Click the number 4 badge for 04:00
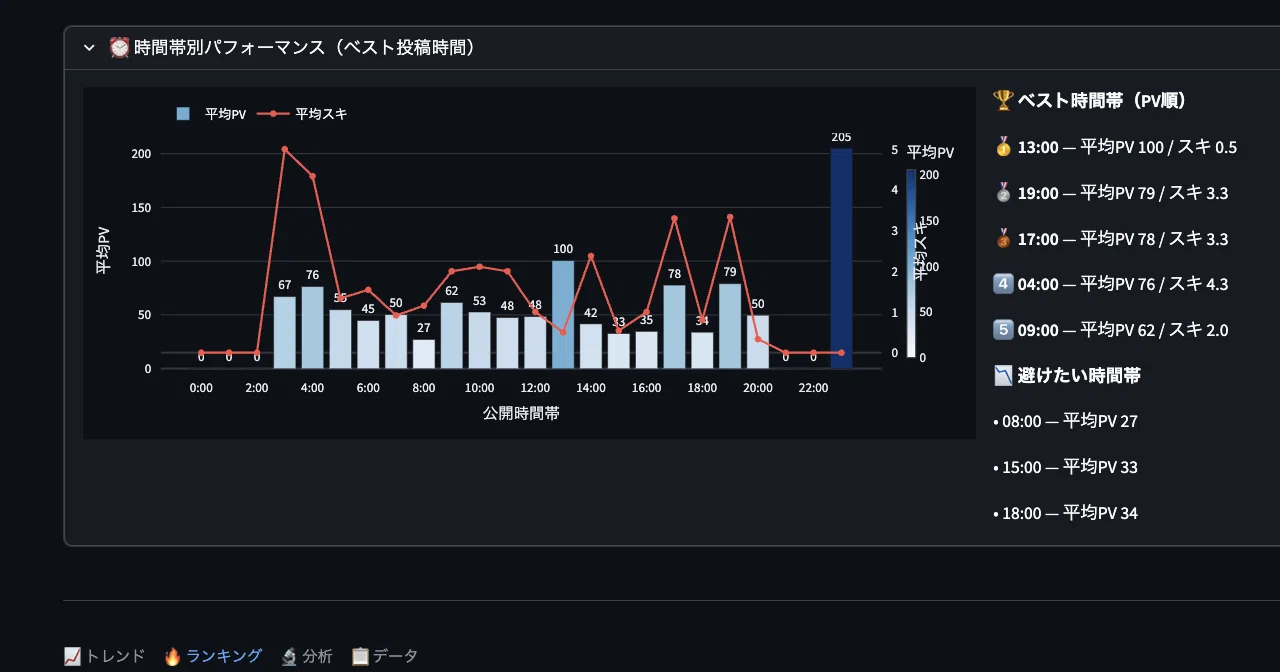The width and height of the screenshot is (1280, 672). coord(1003,284)
